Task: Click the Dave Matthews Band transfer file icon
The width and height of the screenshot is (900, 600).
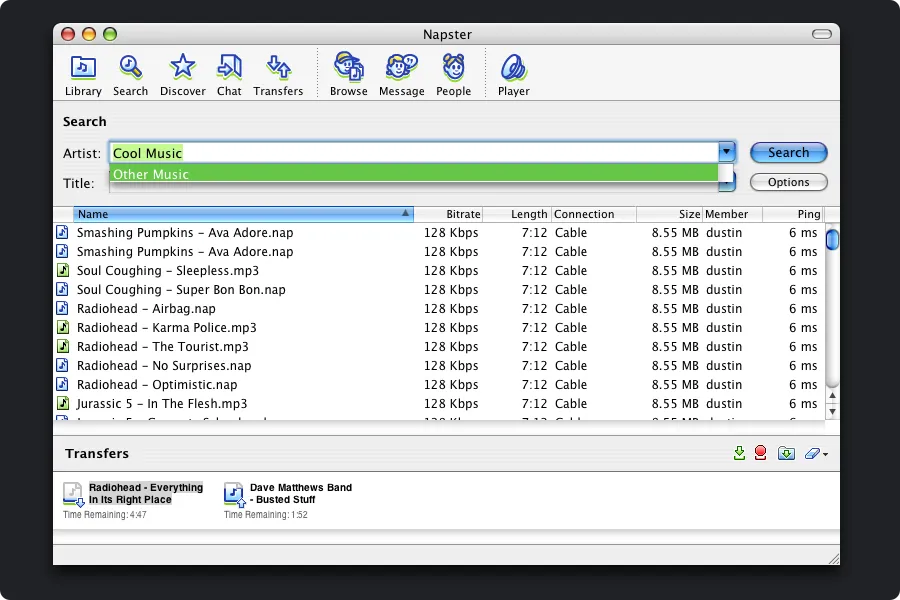Action: [x=234, y=495]
